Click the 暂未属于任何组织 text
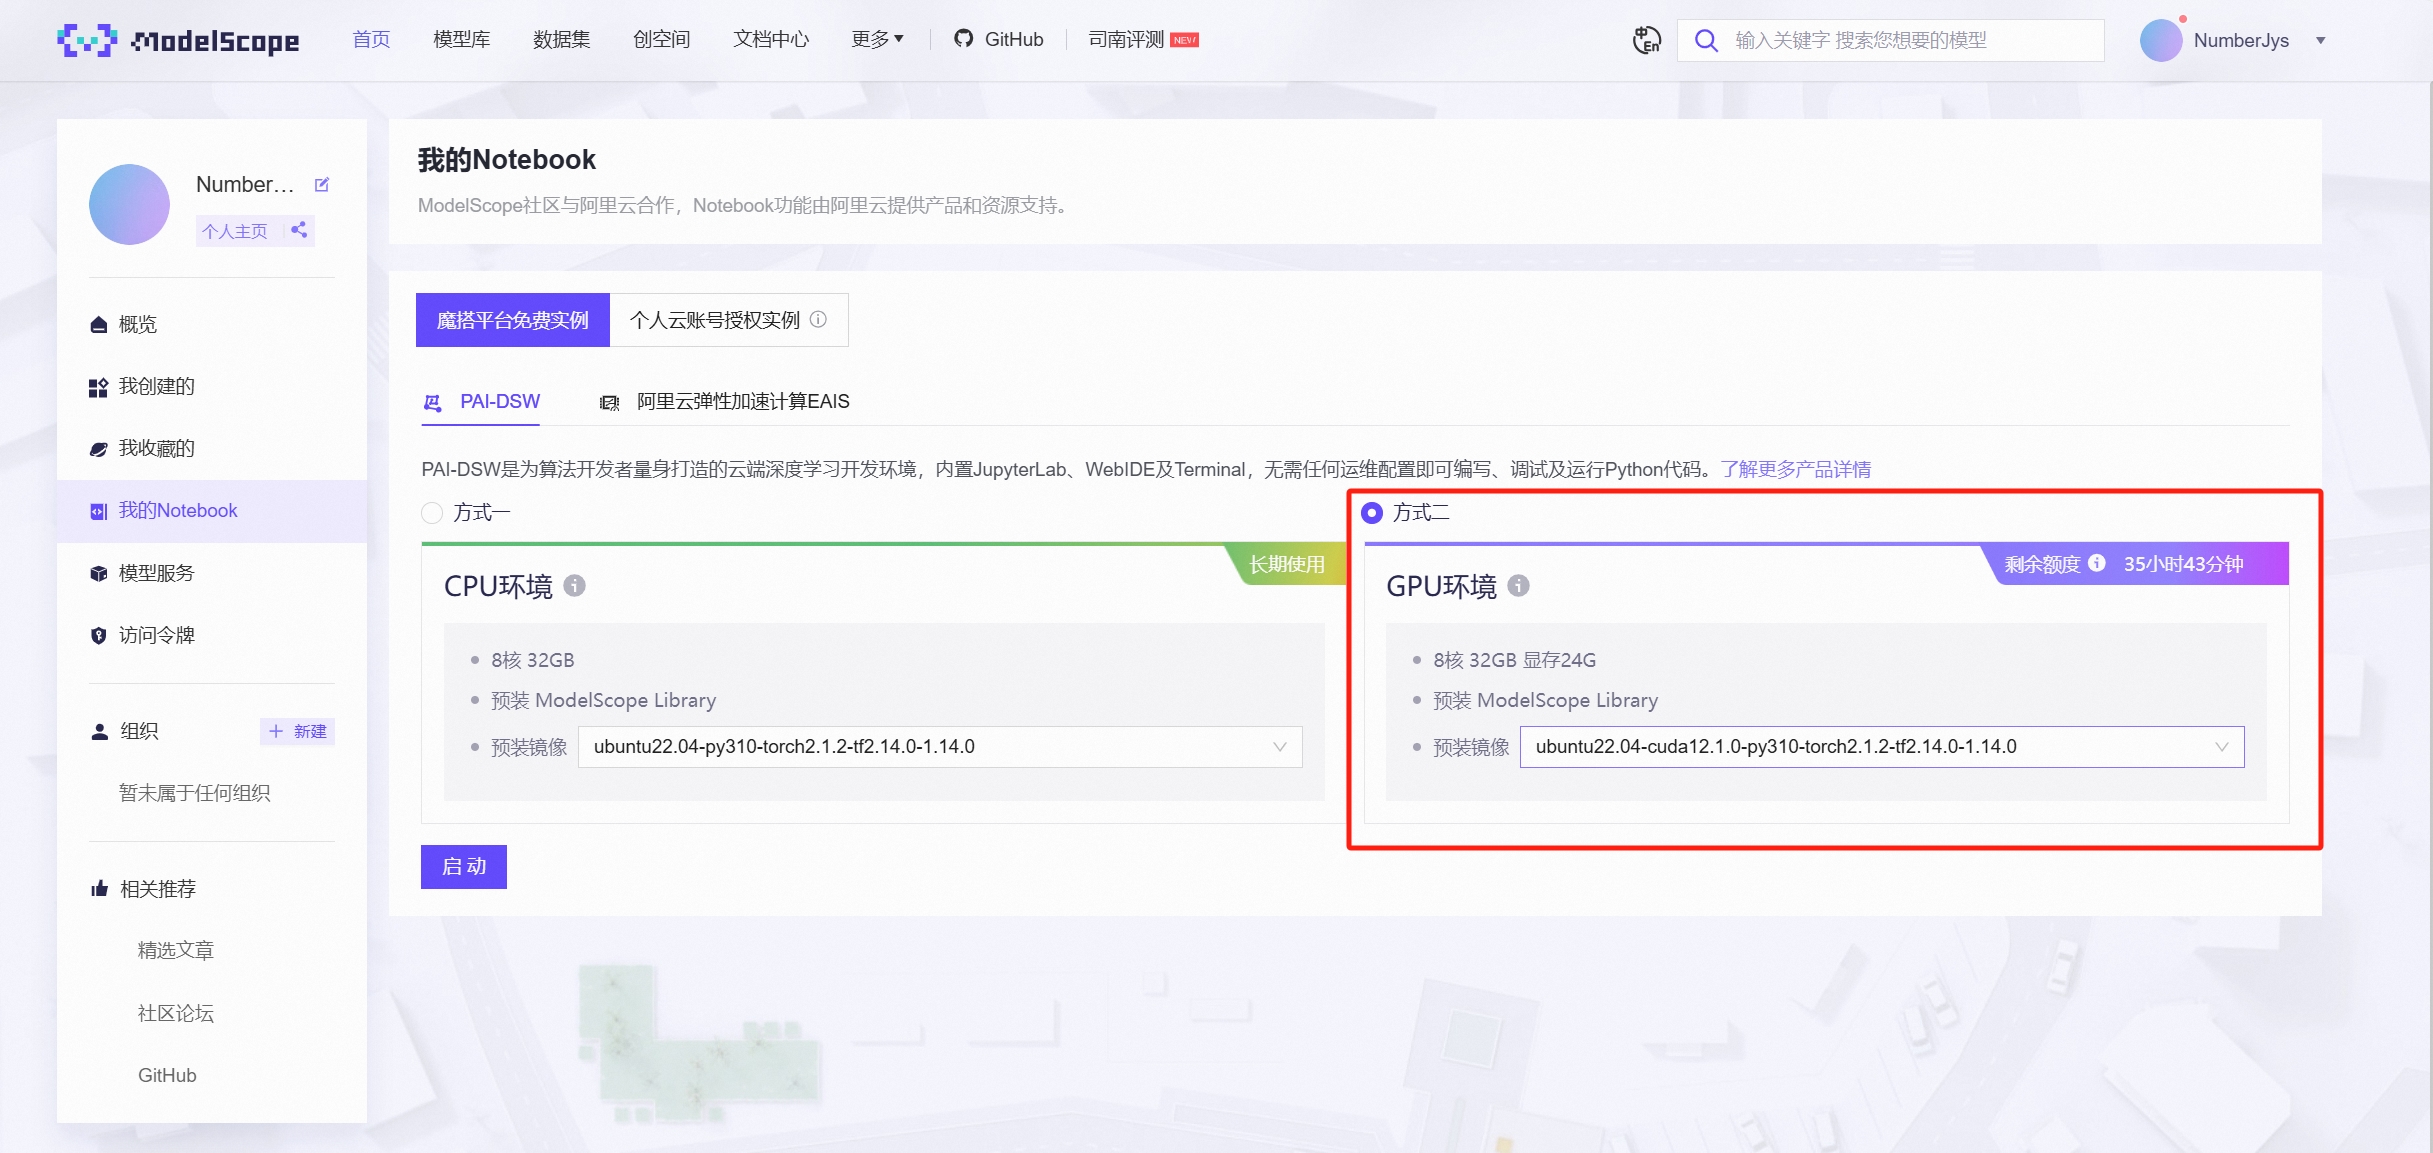2433x1153 pixels. pyautogui.click(x=195, y=793)
